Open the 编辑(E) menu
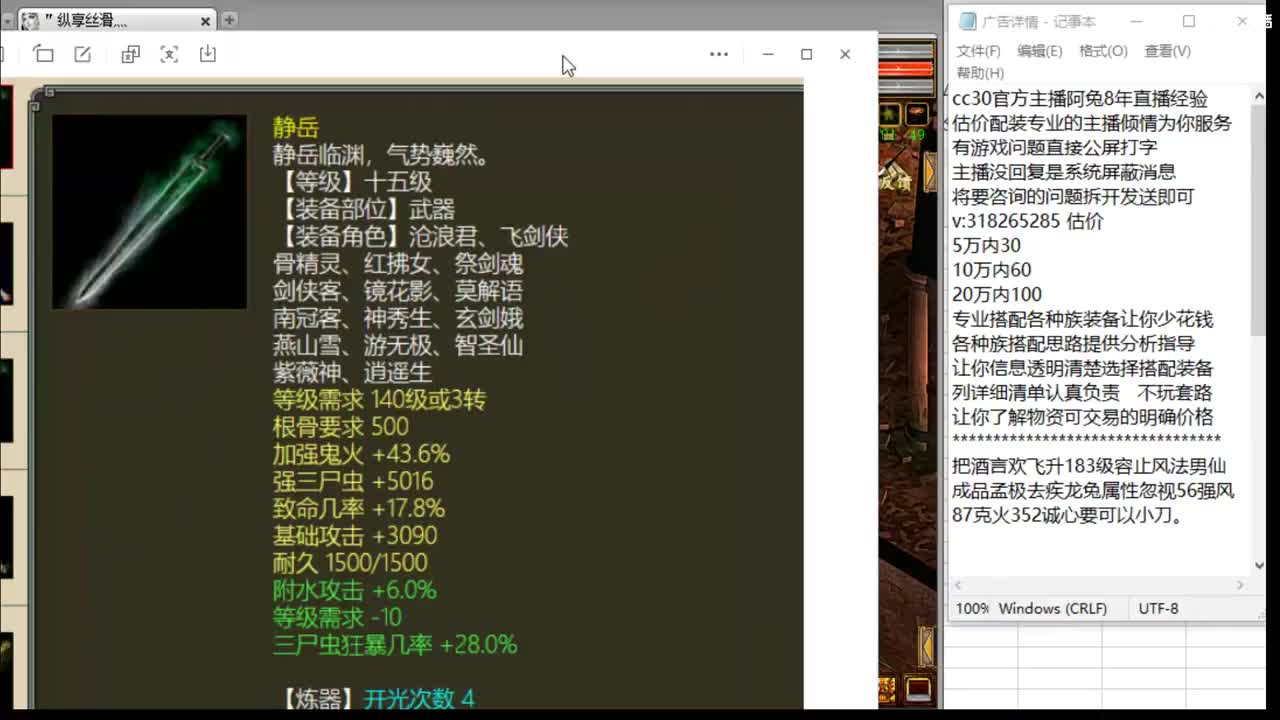The image size is (1280, 720). (x=1041, y=51)
